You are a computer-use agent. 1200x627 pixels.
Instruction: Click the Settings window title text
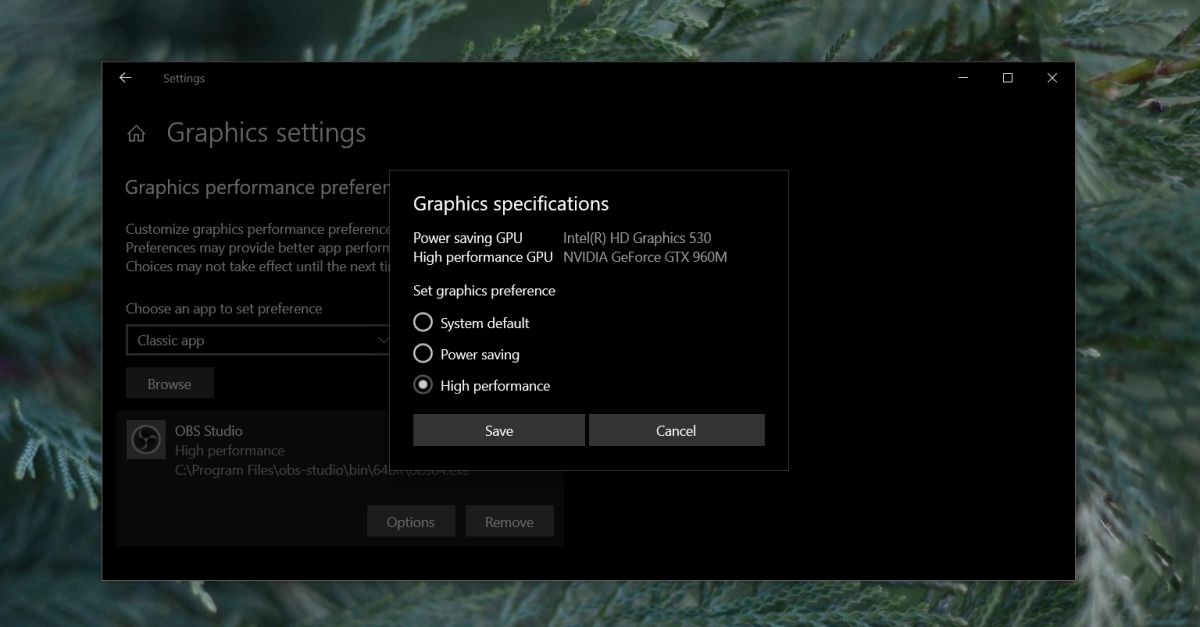[184, 78]
